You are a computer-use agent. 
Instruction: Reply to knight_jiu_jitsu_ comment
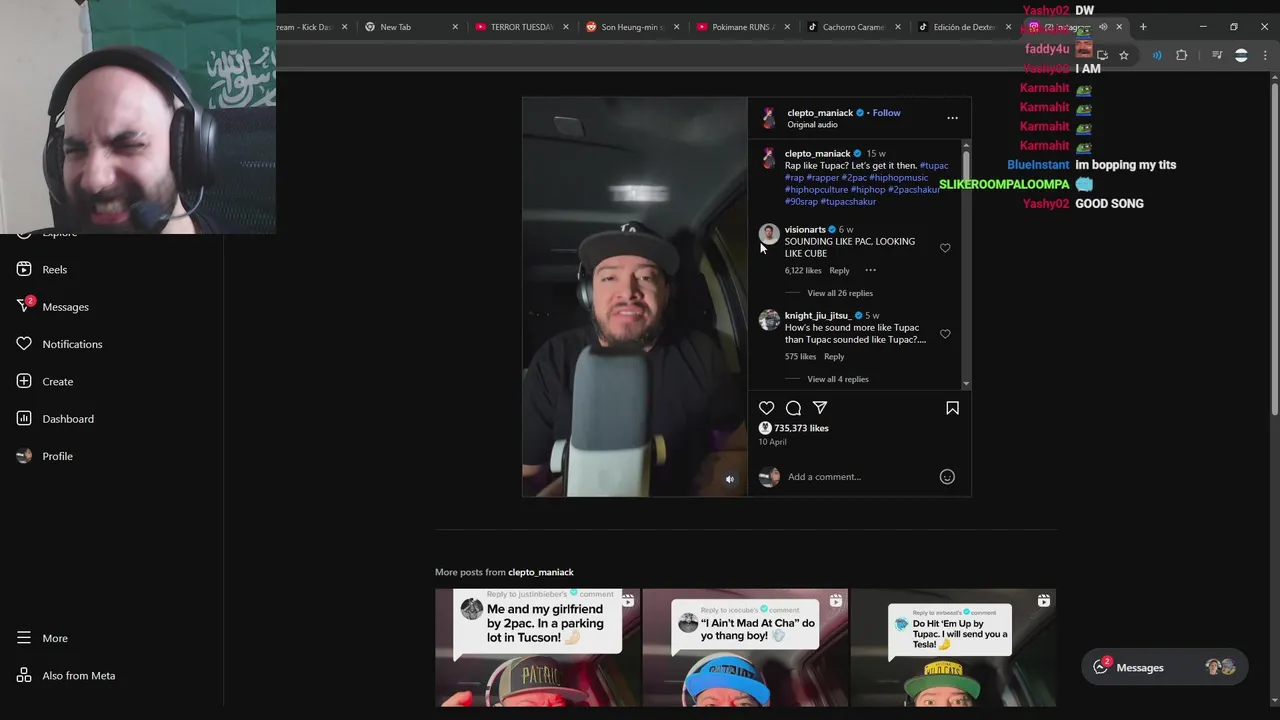pos(834,356)
